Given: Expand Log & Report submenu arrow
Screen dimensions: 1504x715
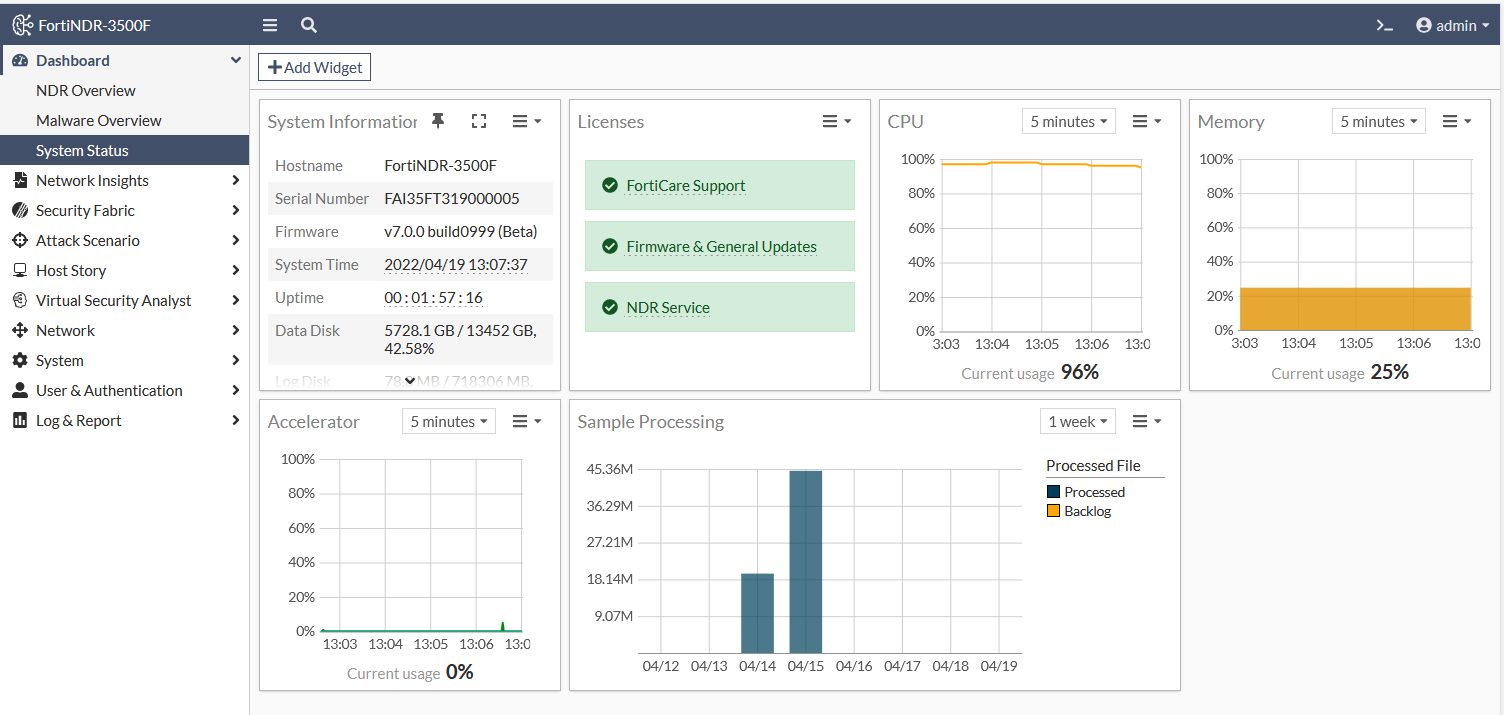Looking at the screenshot, I should 236,421.
